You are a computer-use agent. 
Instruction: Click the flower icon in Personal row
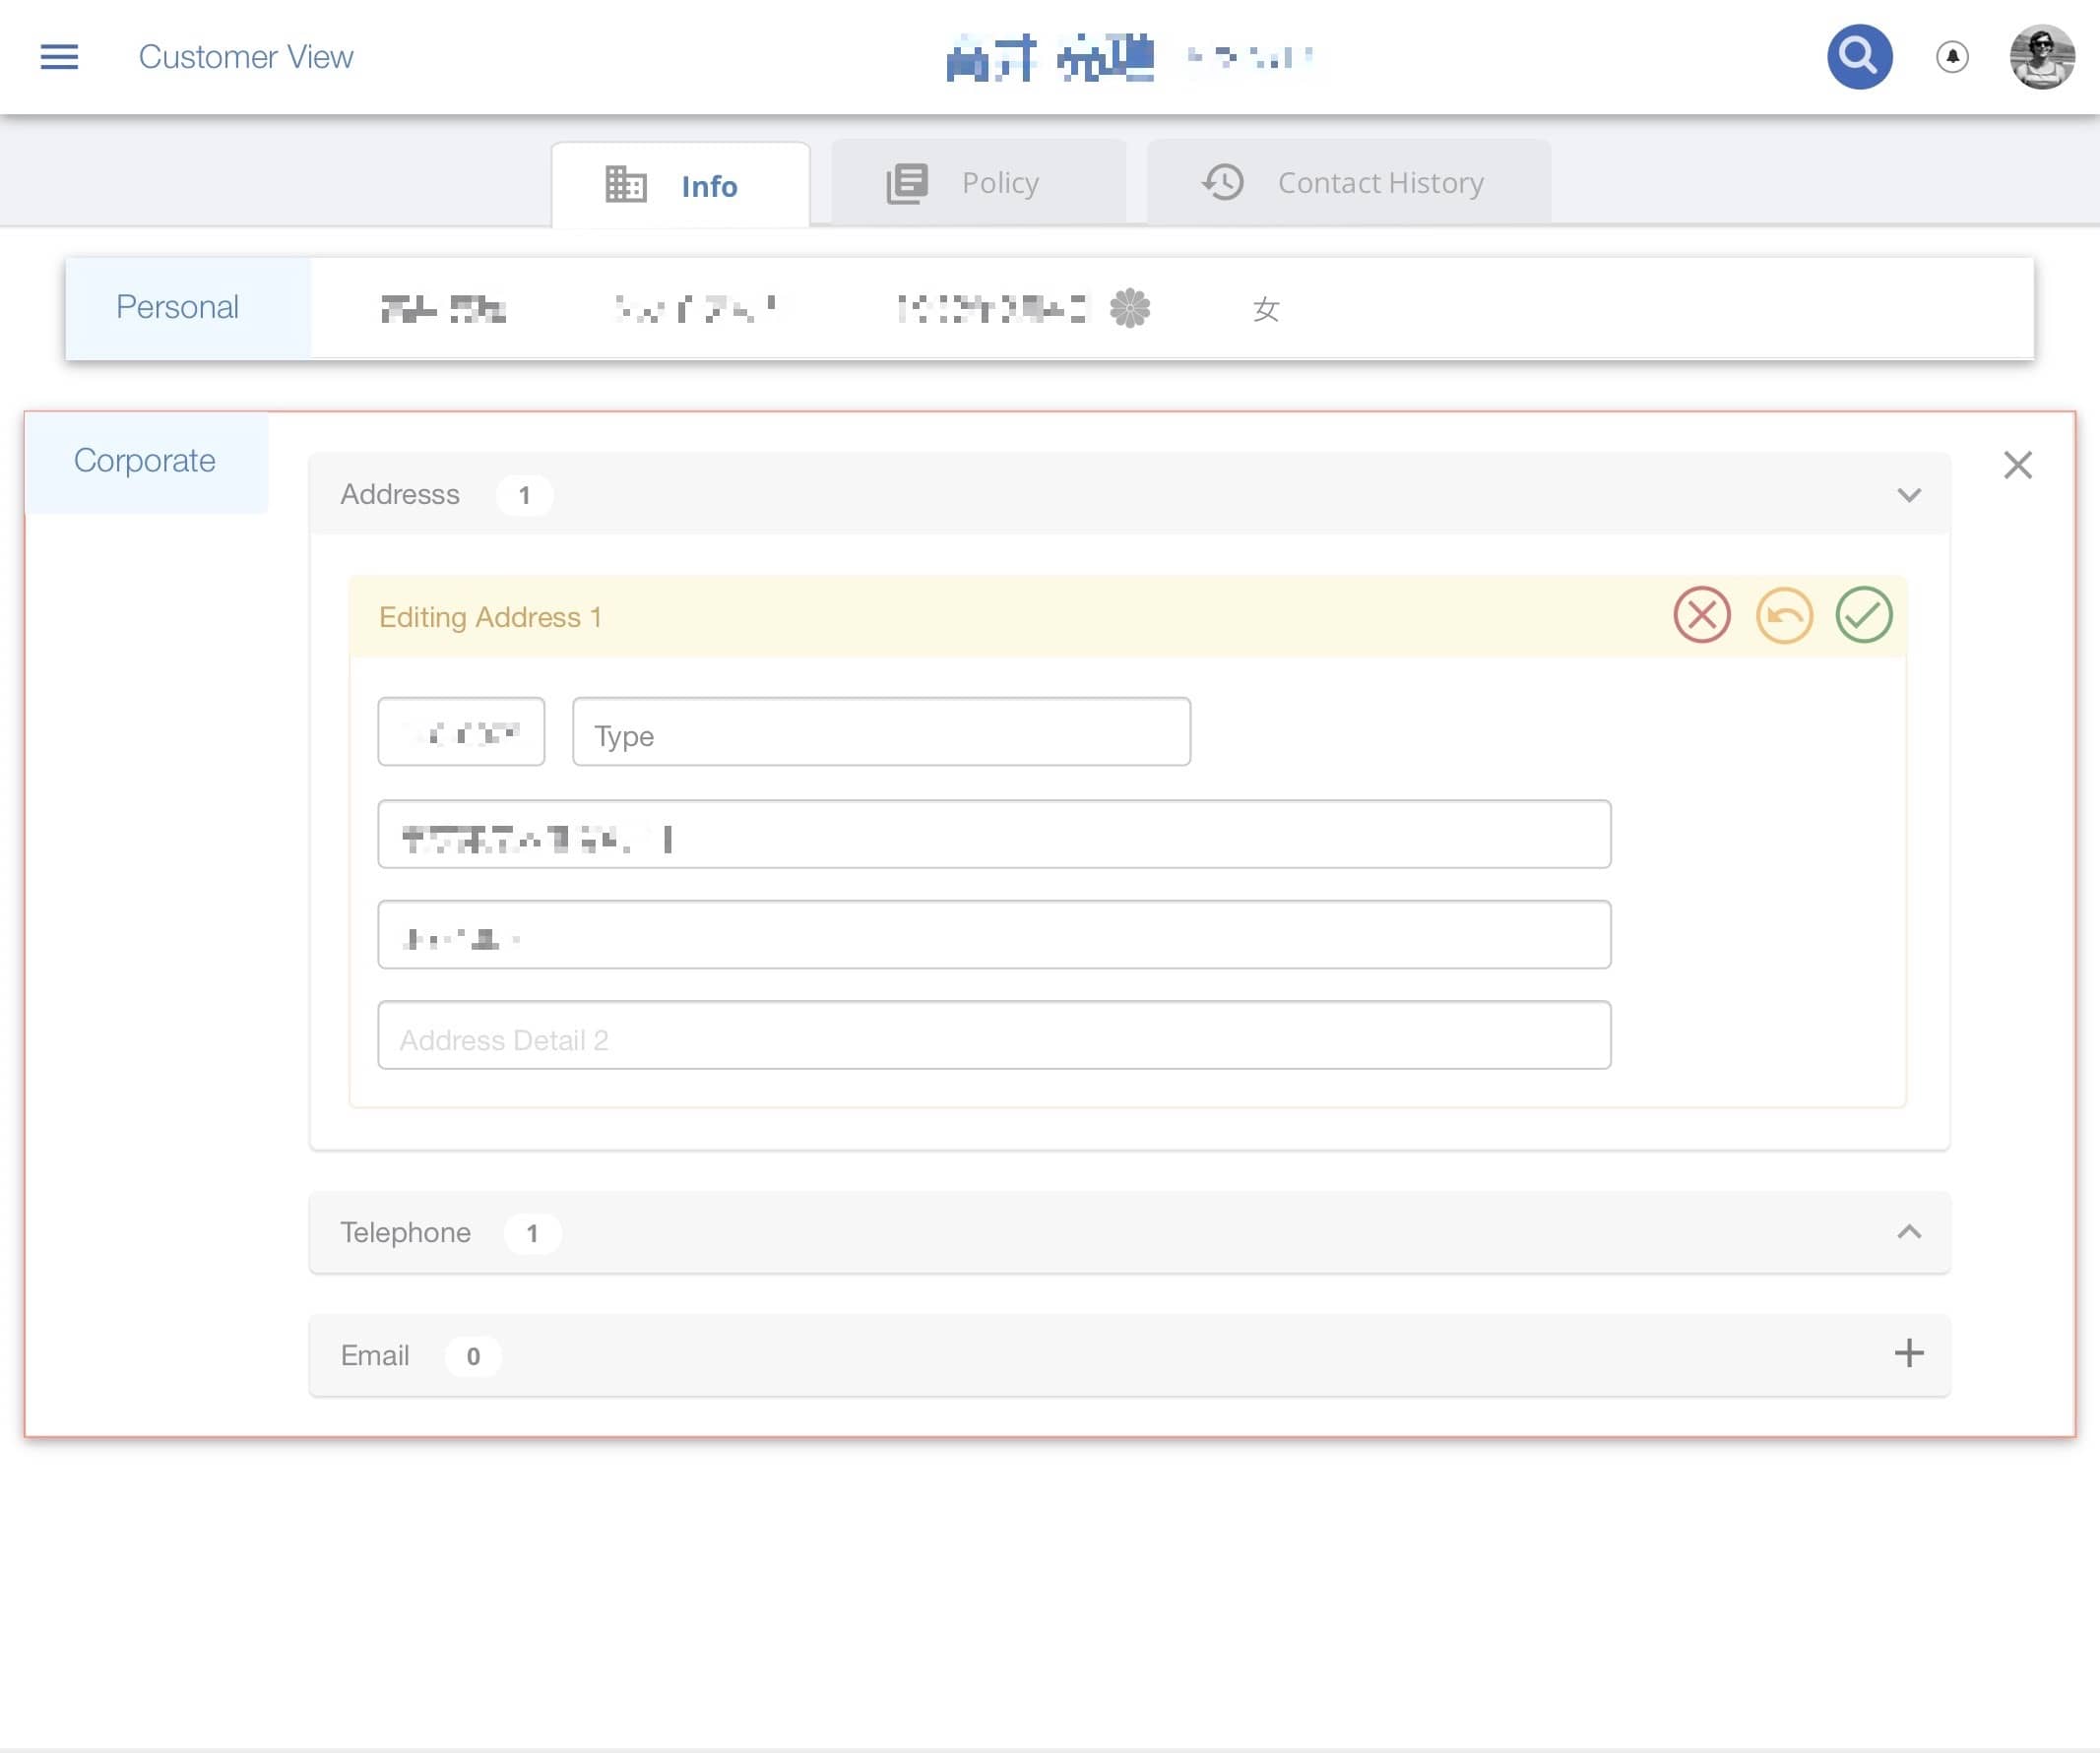coord(1130,308)
